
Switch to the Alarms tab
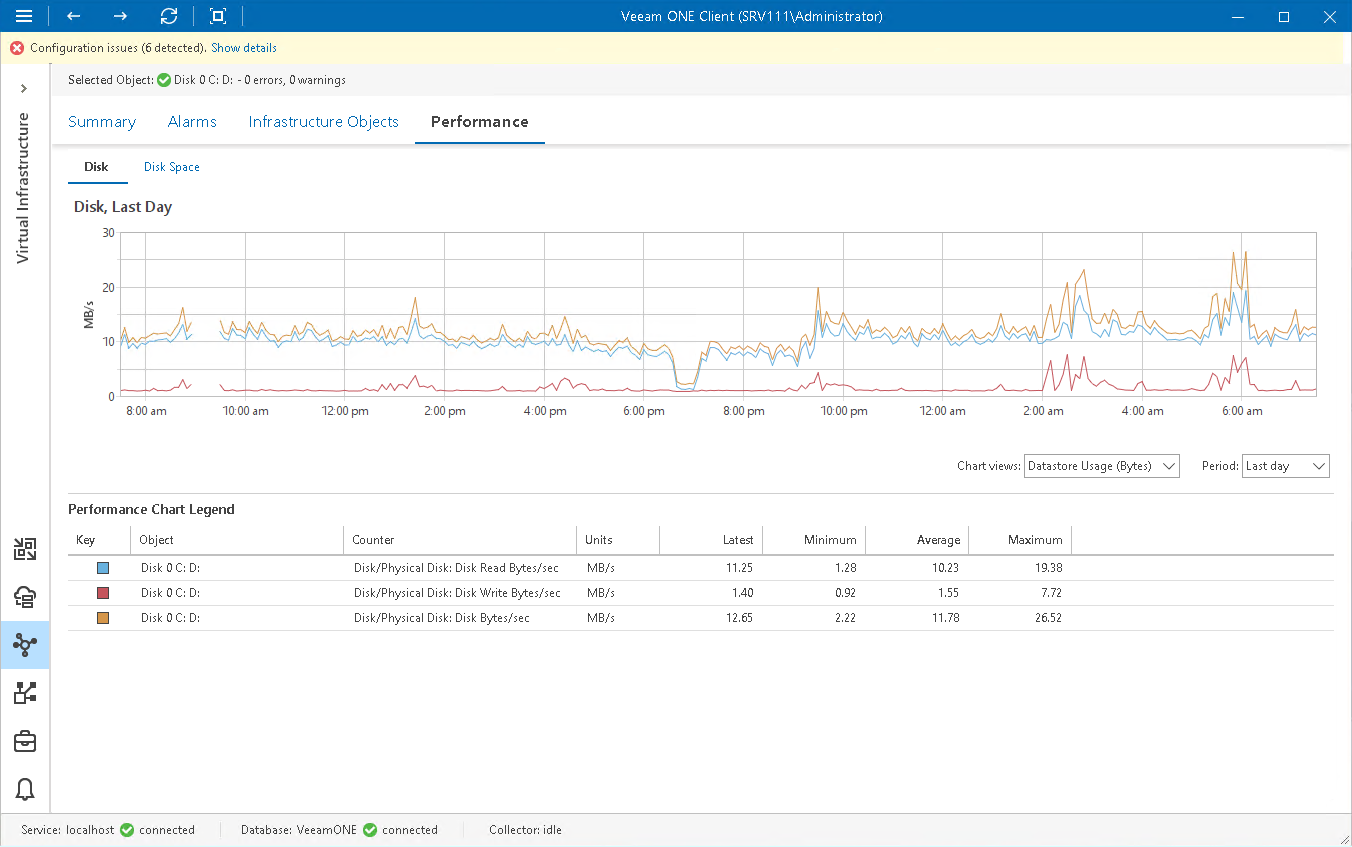[192, 122]
